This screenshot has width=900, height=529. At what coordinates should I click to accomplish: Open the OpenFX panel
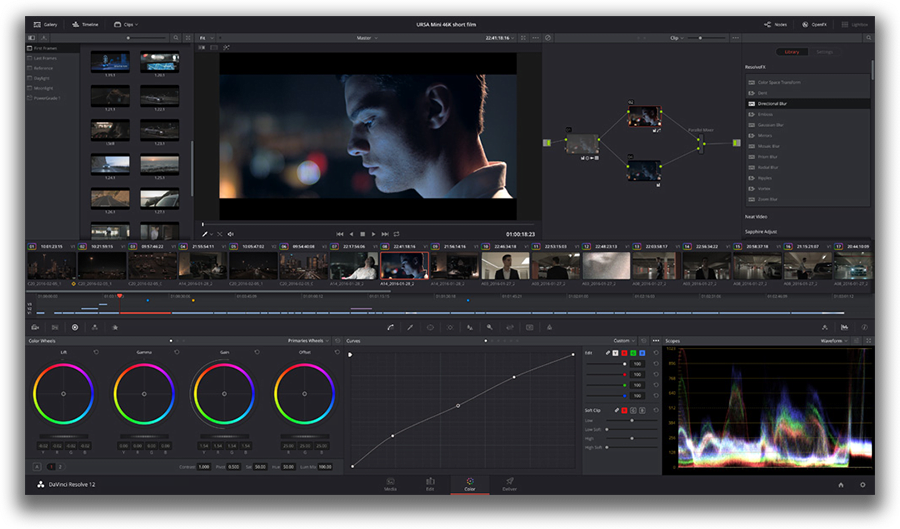(x=813, y=24)
